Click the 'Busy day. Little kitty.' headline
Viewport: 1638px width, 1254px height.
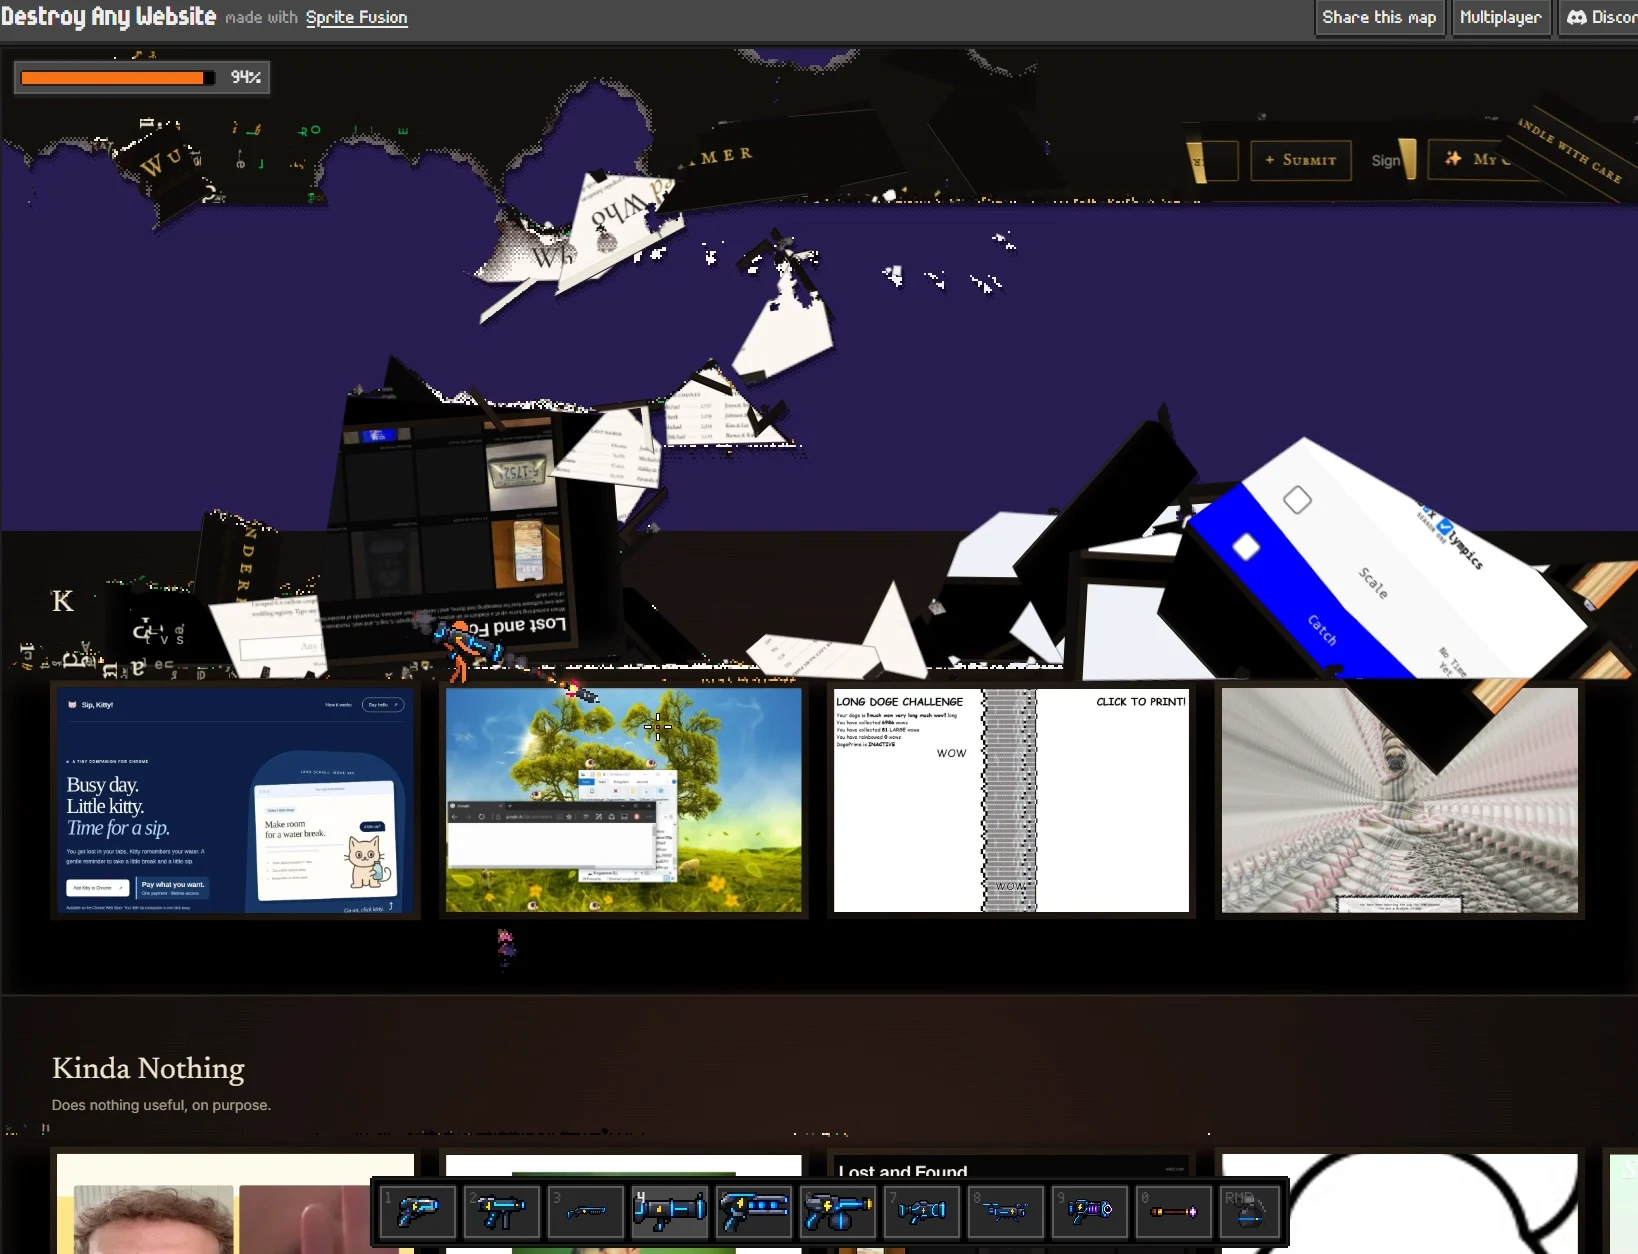coord(105,795)
